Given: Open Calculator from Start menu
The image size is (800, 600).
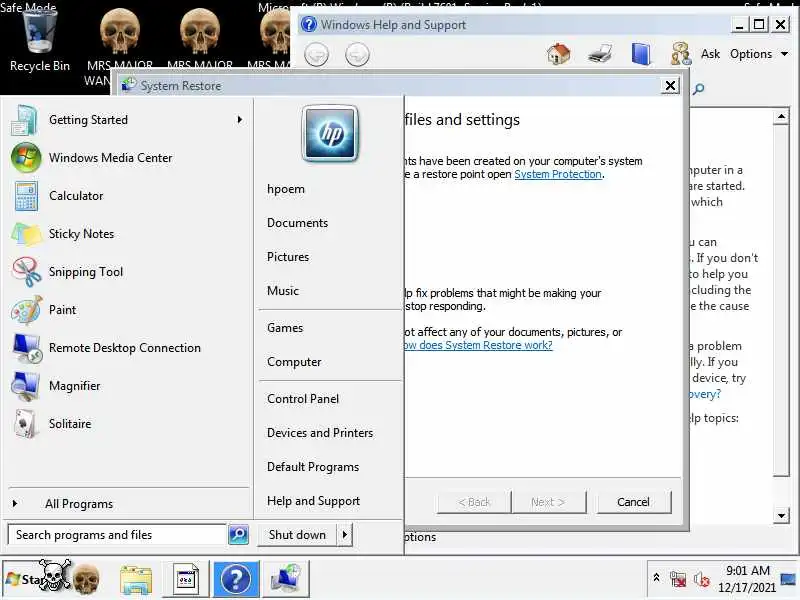Looking at the screenshot, I should [128, 196].
